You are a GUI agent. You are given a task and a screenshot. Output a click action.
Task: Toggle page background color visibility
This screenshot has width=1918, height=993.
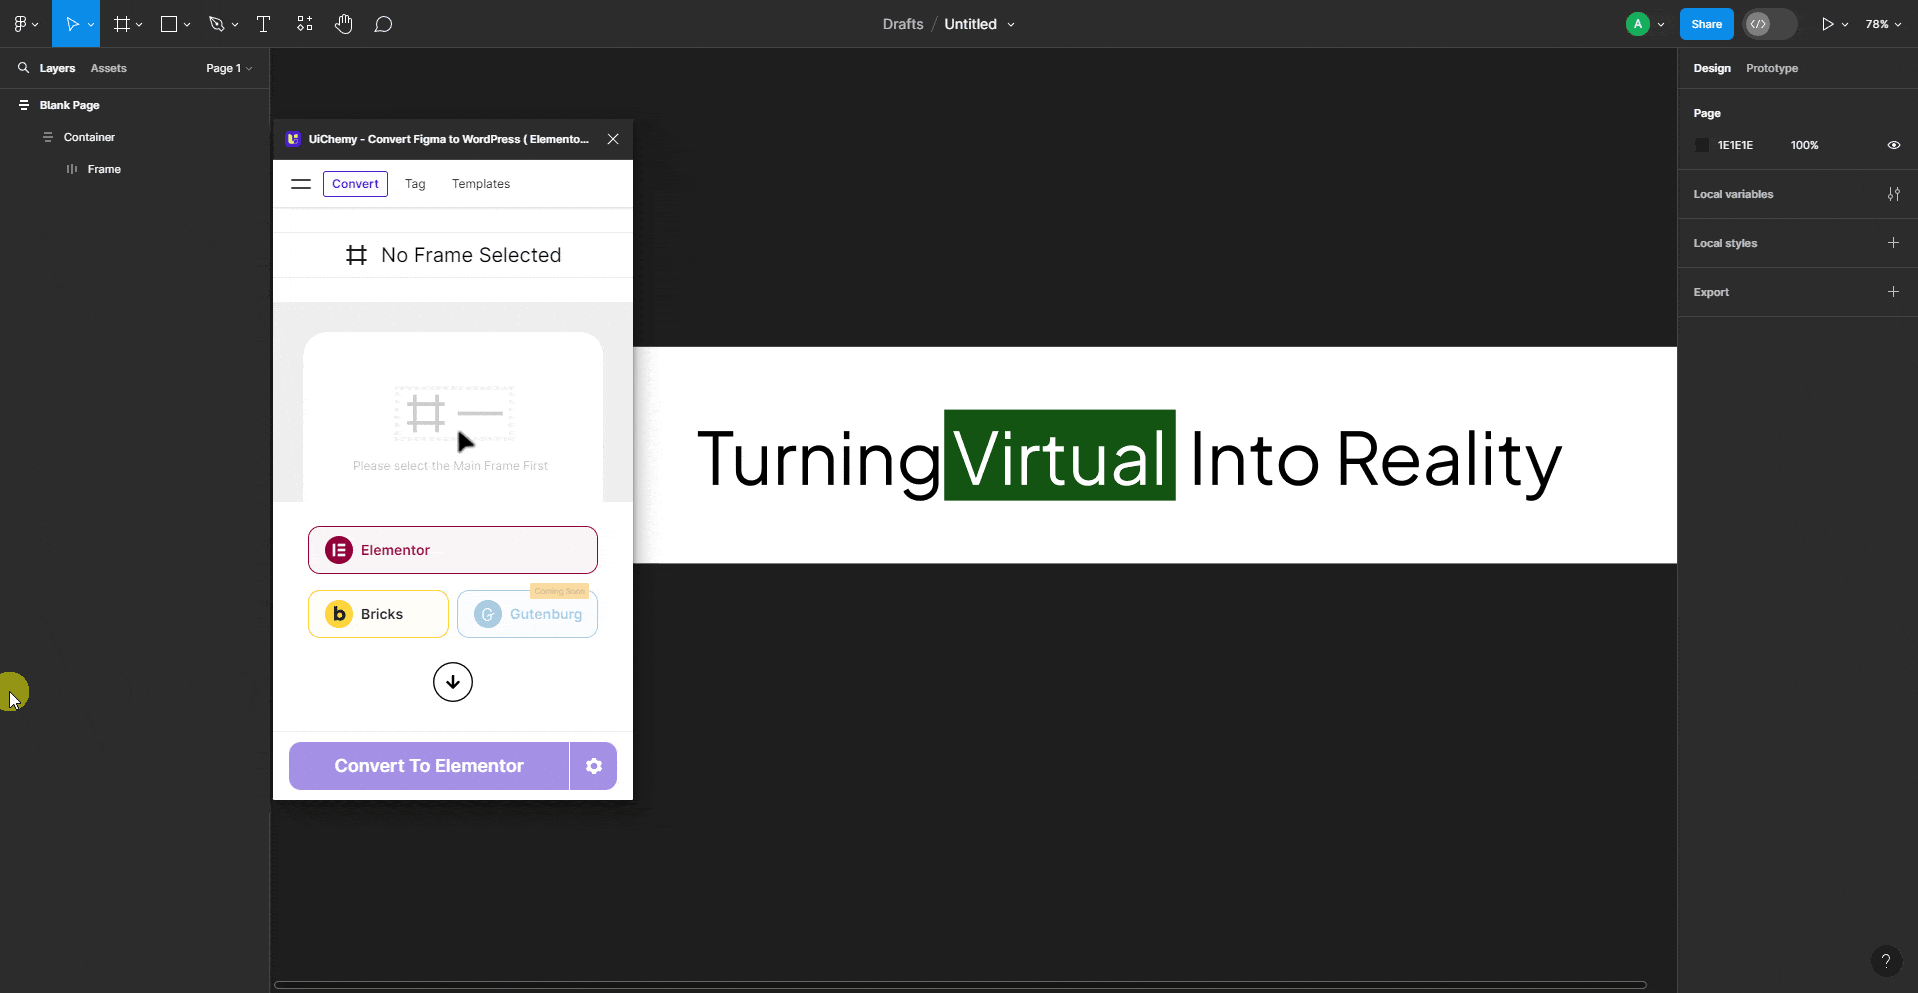coord(1893,145)
